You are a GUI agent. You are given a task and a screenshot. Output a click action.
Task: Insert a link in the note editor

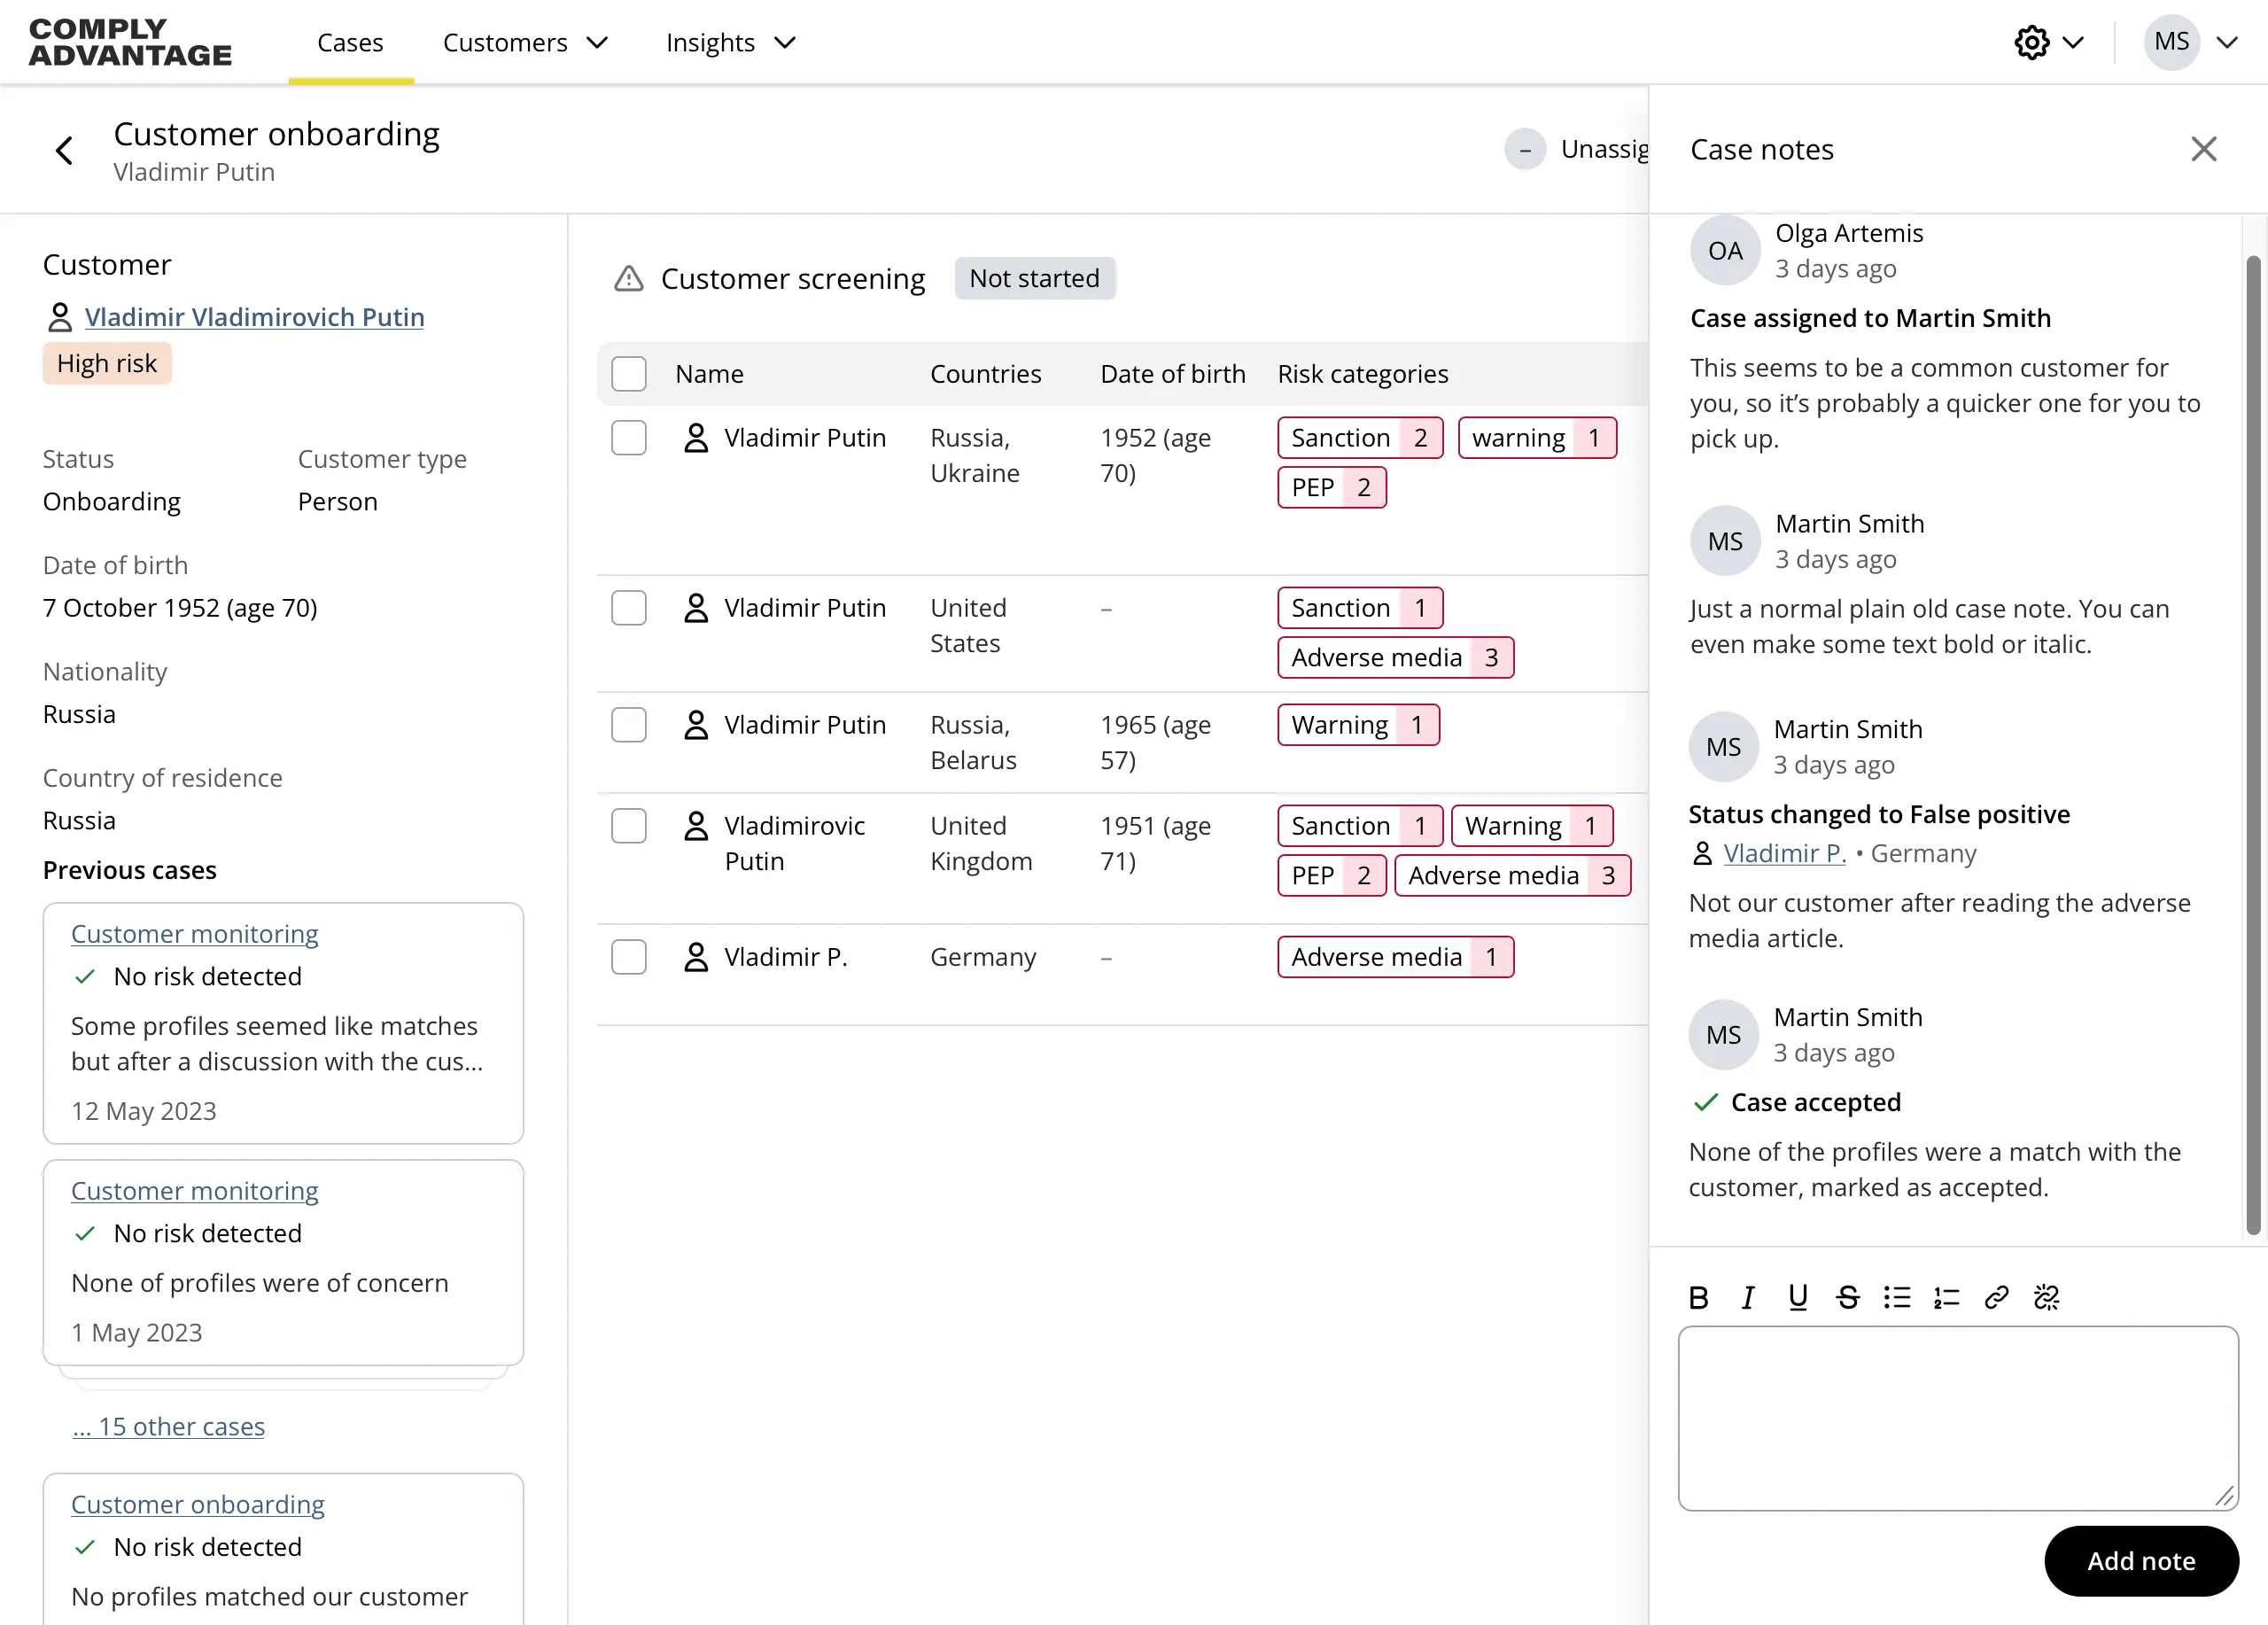point(1996,1297)
